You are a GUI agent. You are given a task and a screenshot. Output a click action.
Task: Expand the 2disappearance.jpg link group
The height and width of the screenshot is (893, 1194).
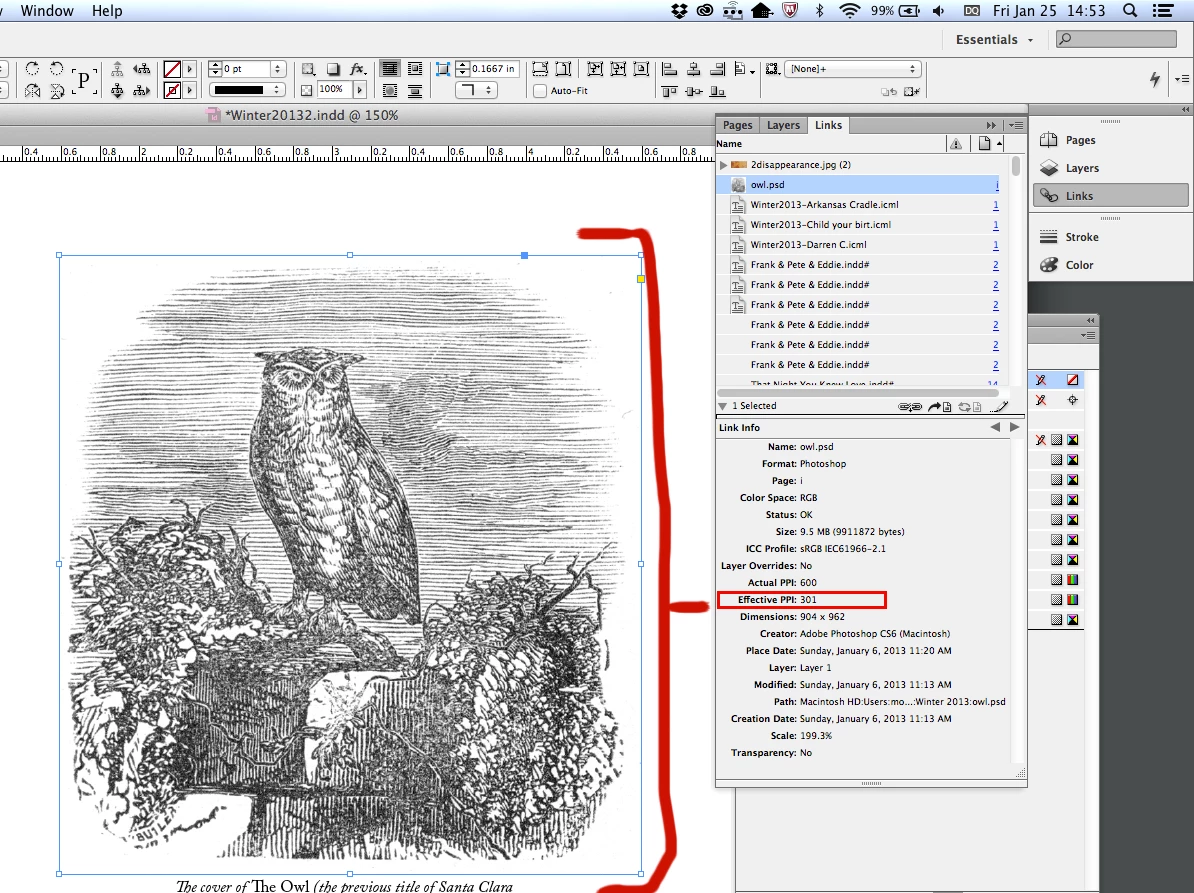tap(723, 164)
